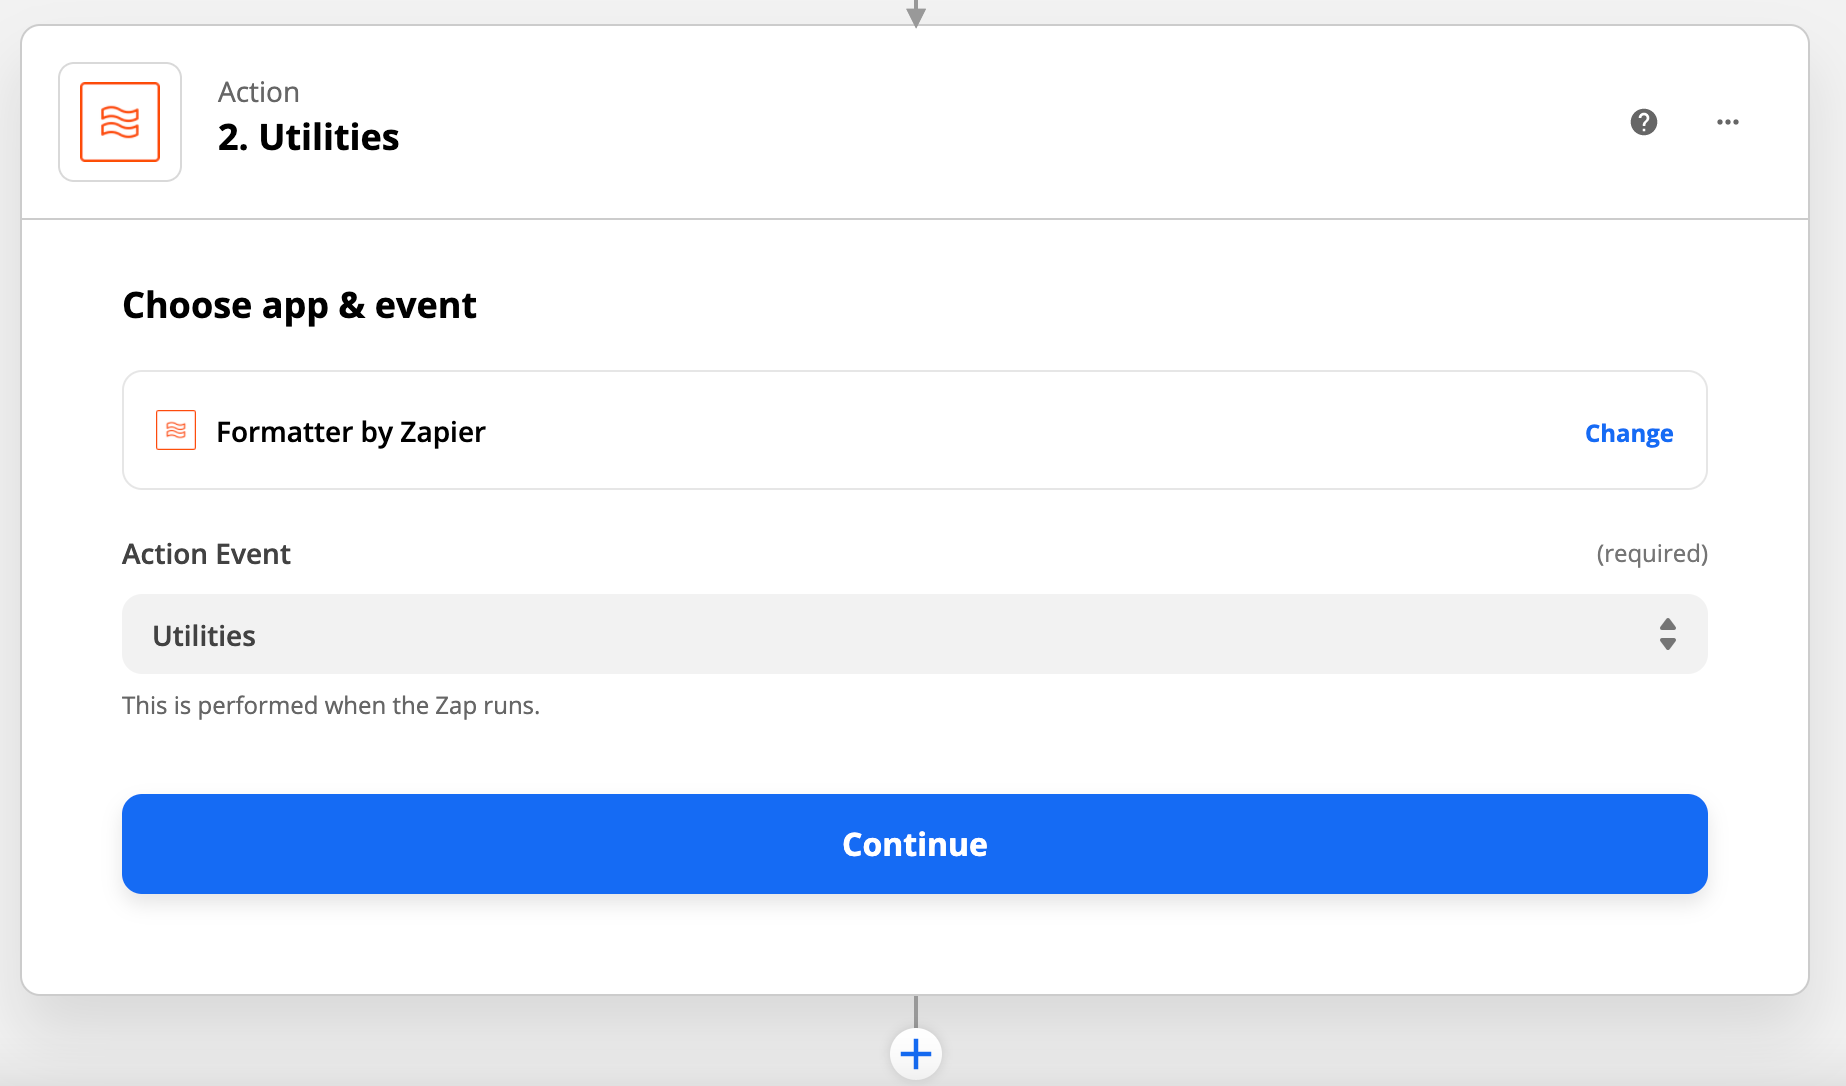
Task: Click 'This is performed when the Zap runs.' text
Action: coord(330,705)
